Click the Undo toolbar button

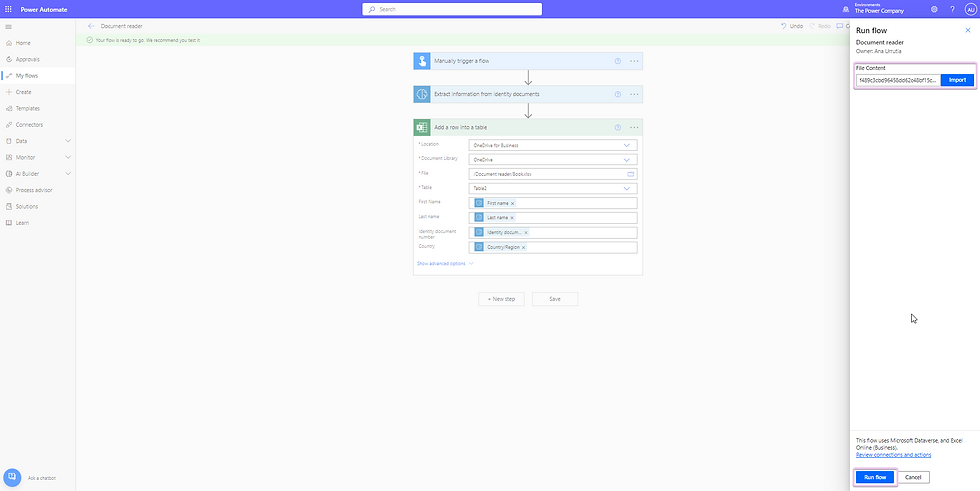[x=792, y=26]
